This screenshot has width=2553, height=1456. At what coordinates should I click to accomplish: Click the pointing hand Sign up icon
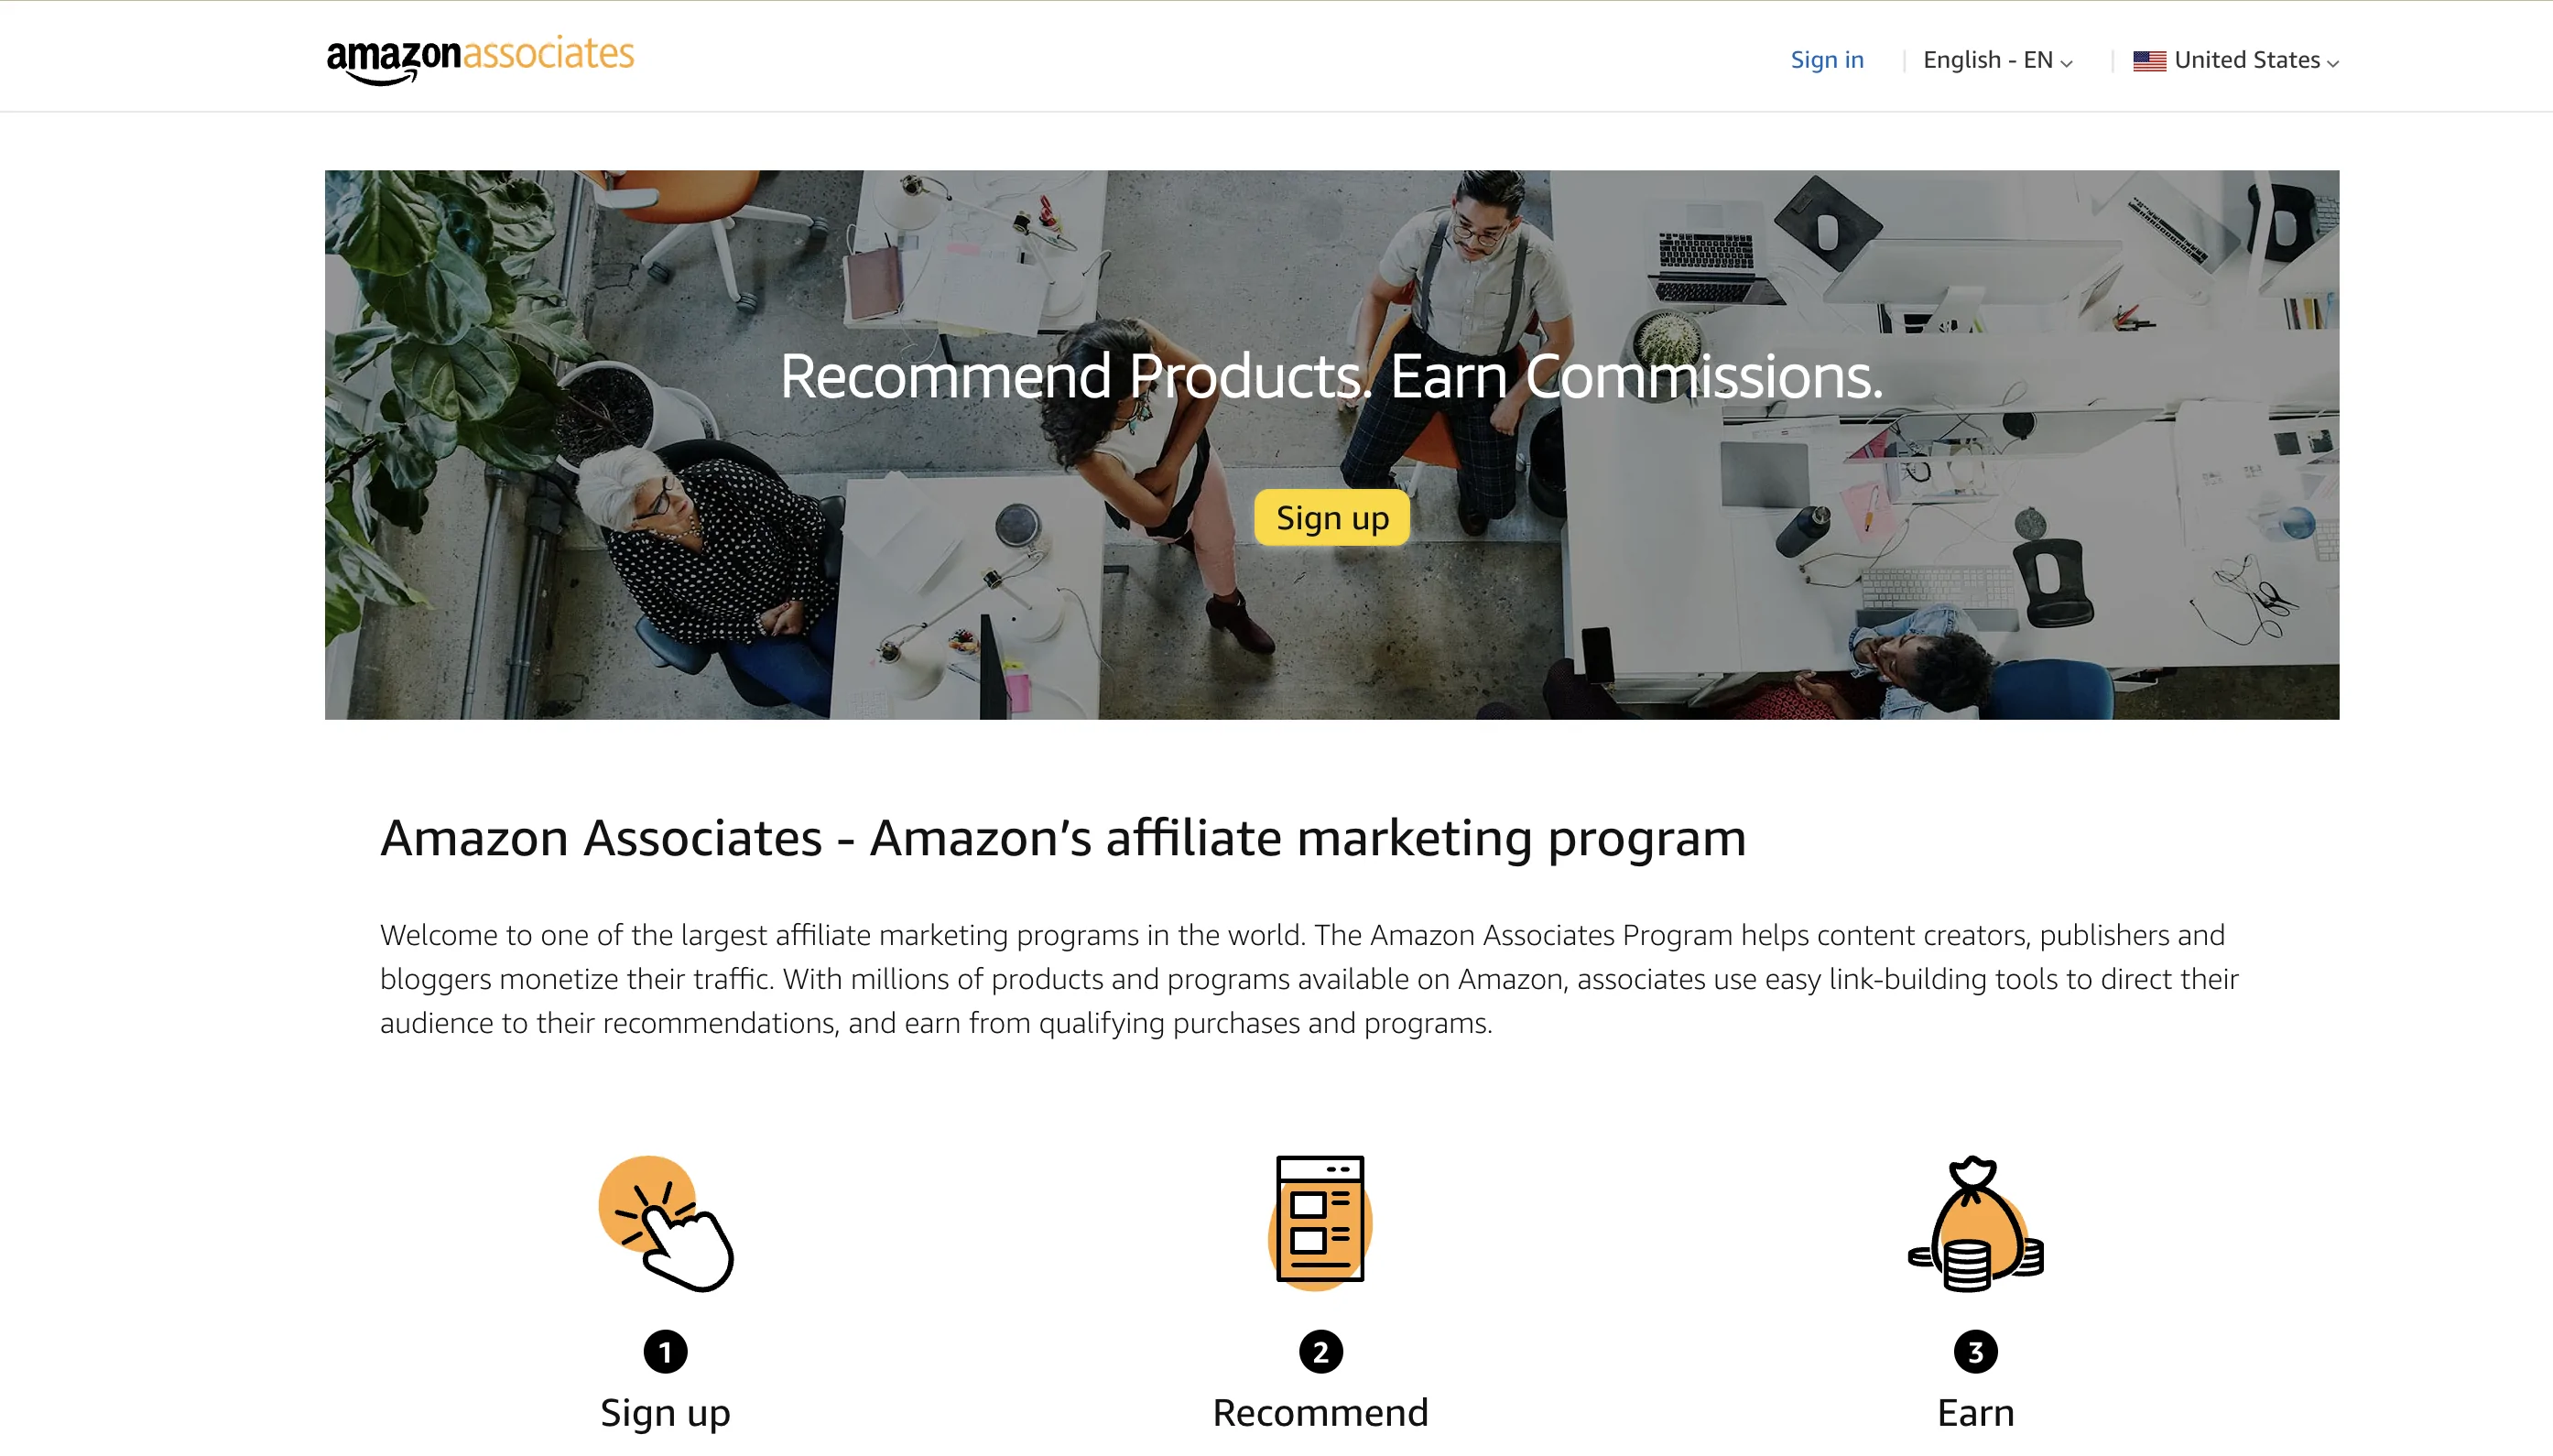666,1223
